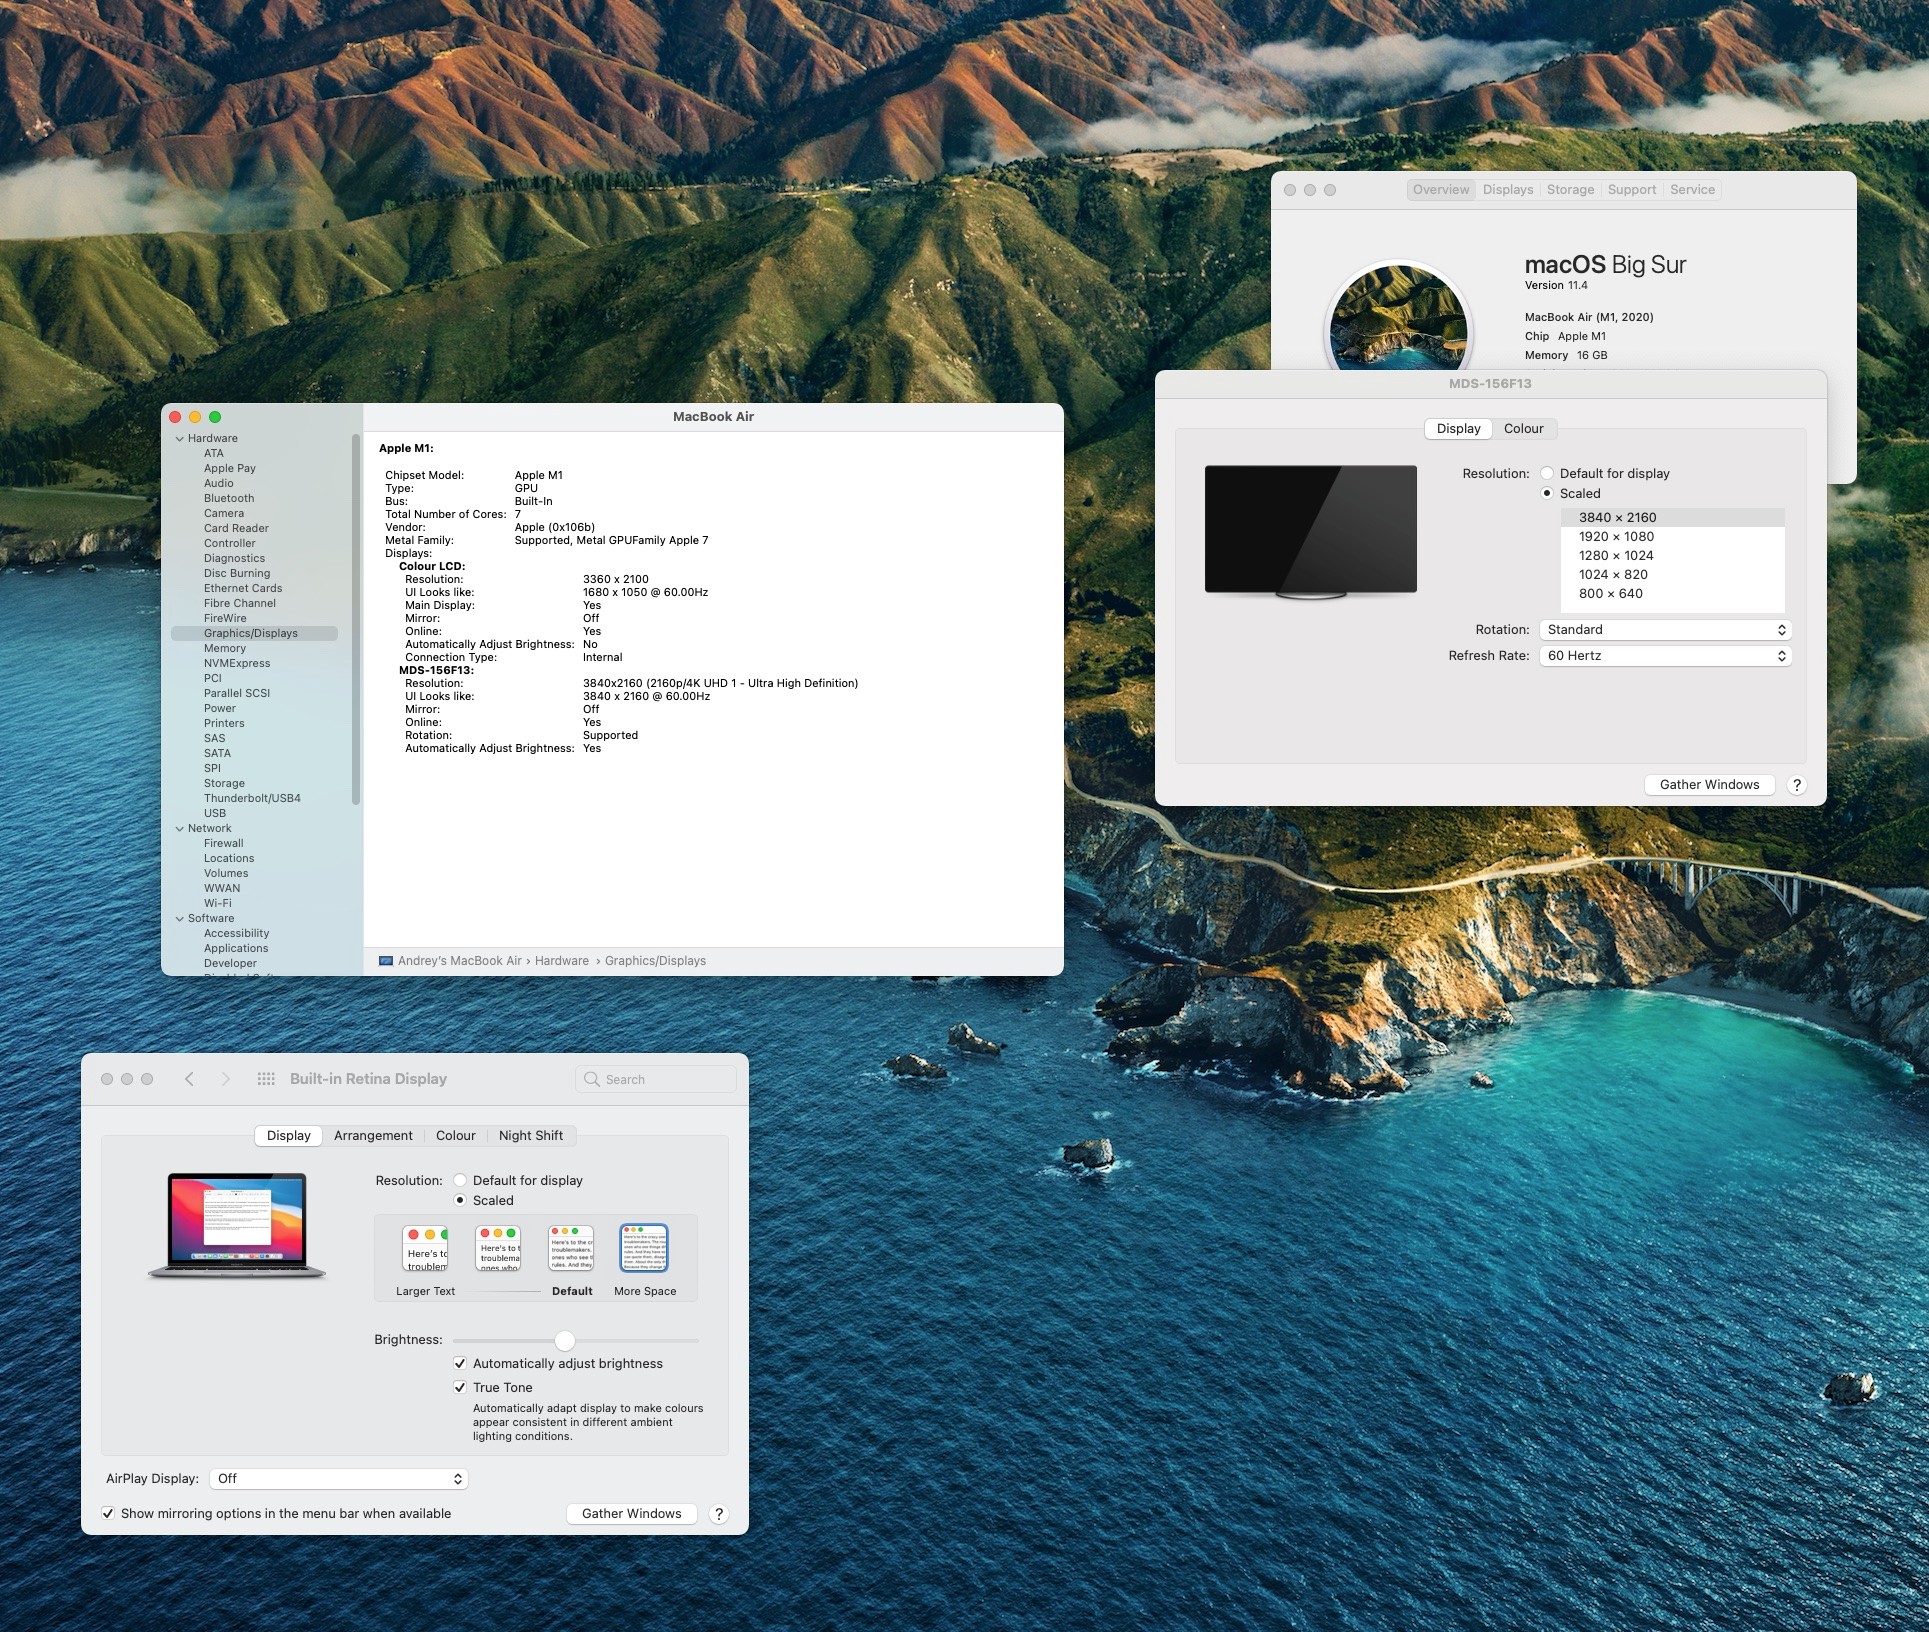This screenshot has width=1929, height=1632.
Task: Select Graphics/Displays in sidebar
Action: [x=254, y=633]
